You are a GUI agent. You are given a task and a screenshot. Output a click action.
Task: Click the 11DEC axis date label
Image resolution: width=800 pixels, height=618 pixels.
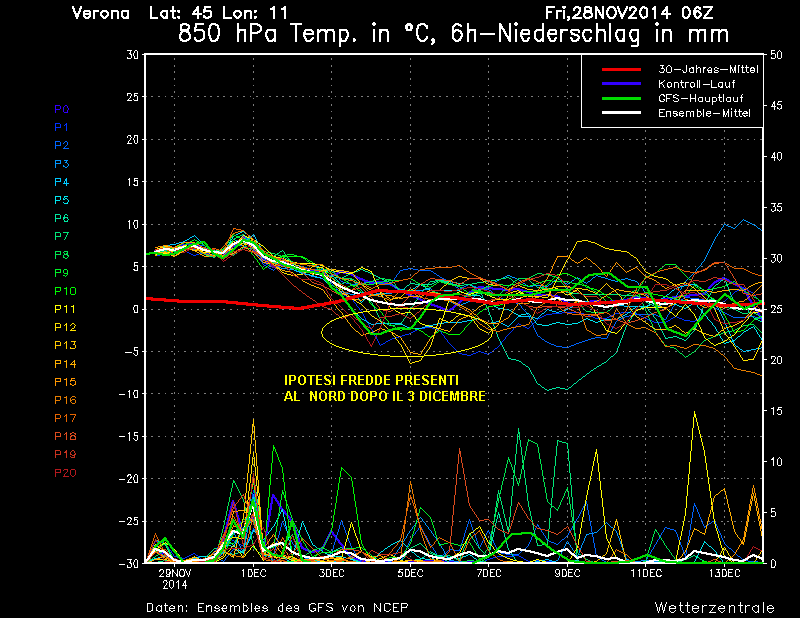(646, 573)
